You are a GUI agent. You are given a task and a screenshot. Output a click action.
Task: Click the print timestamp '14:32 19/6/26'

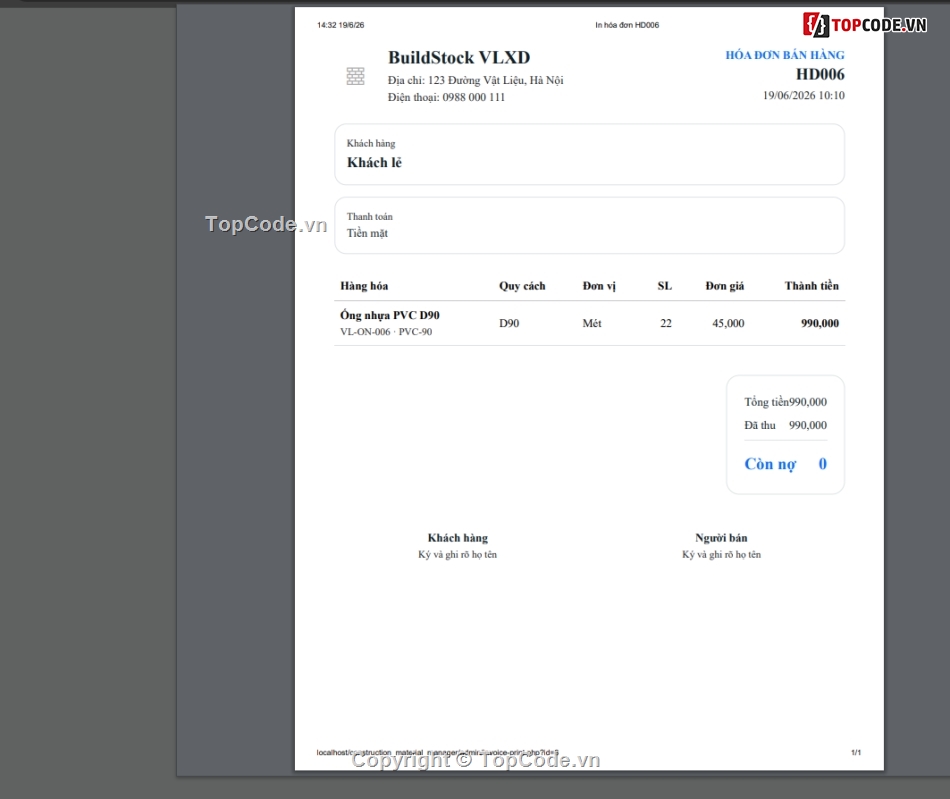tap(340, 25)
